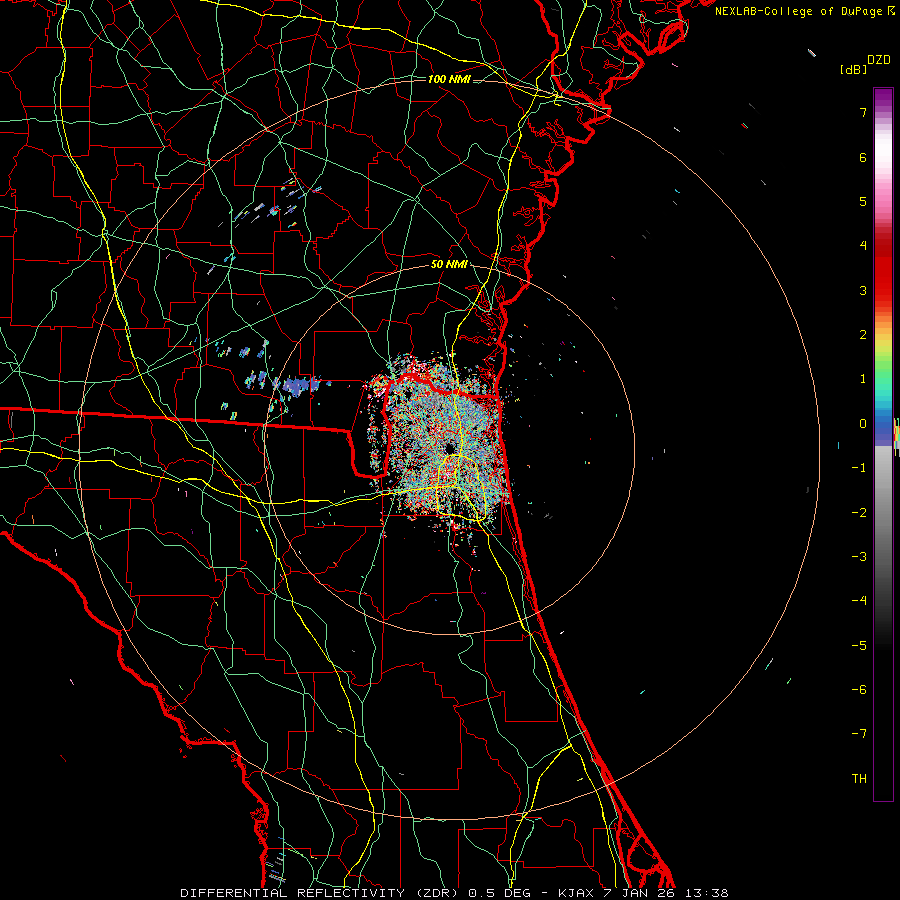Select the -2 value on the ZDR scale
The height and width of the screenshot is (900, 900).
(859, 513)
